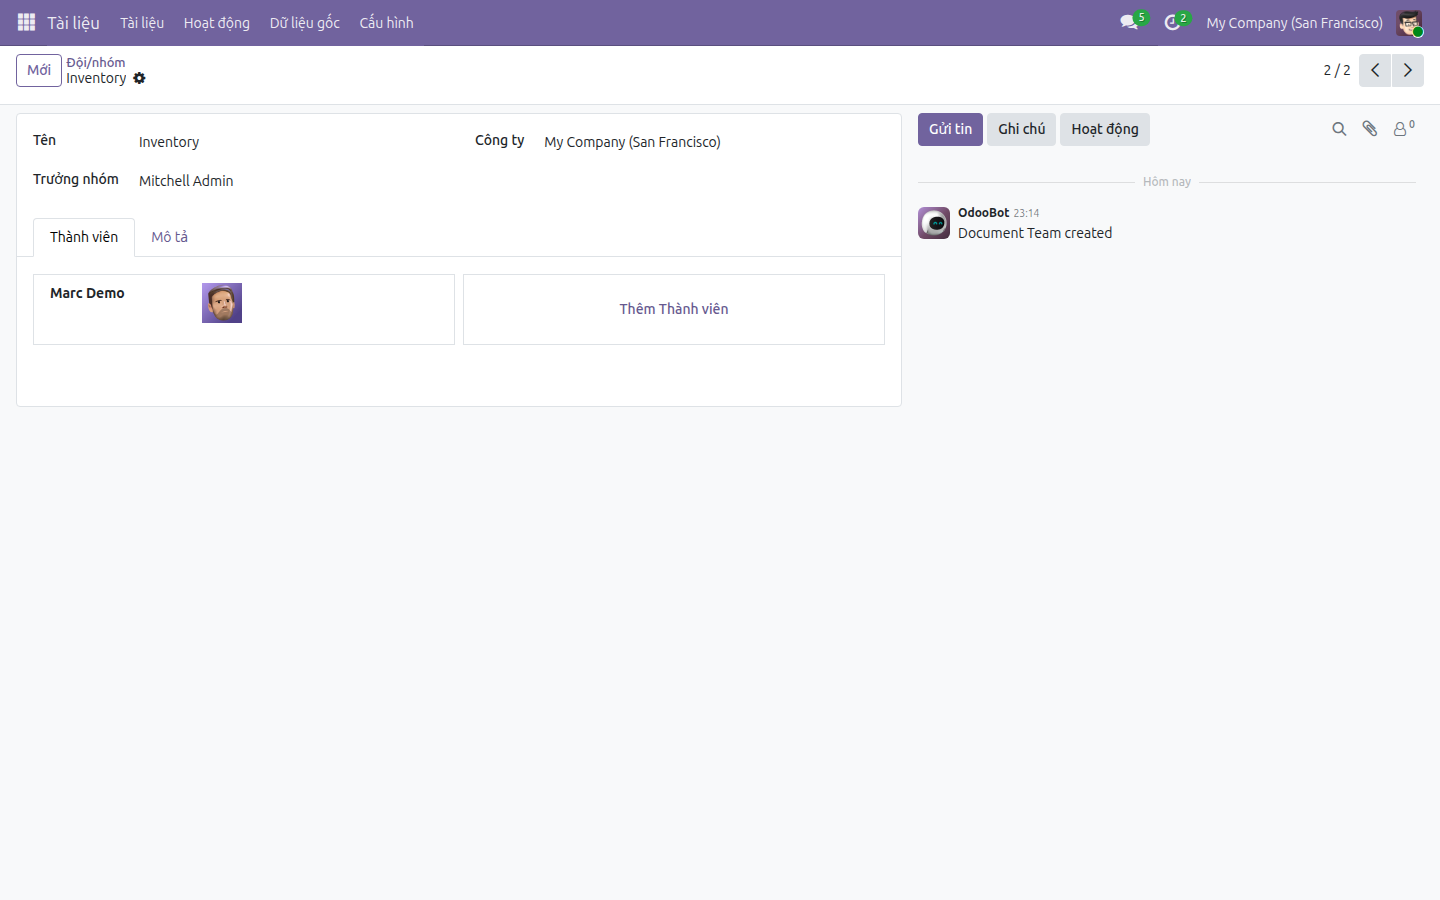Open the Công ty field dropdown
This screenshot has height=900, width=1440.
pos(714,142)
